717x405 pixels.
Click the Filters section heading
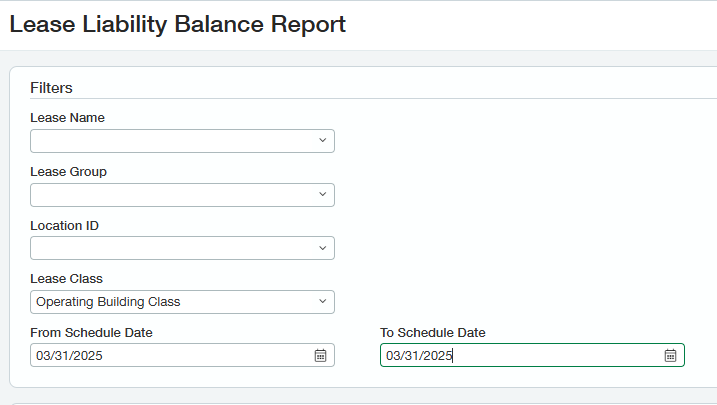tap(51, 88)
